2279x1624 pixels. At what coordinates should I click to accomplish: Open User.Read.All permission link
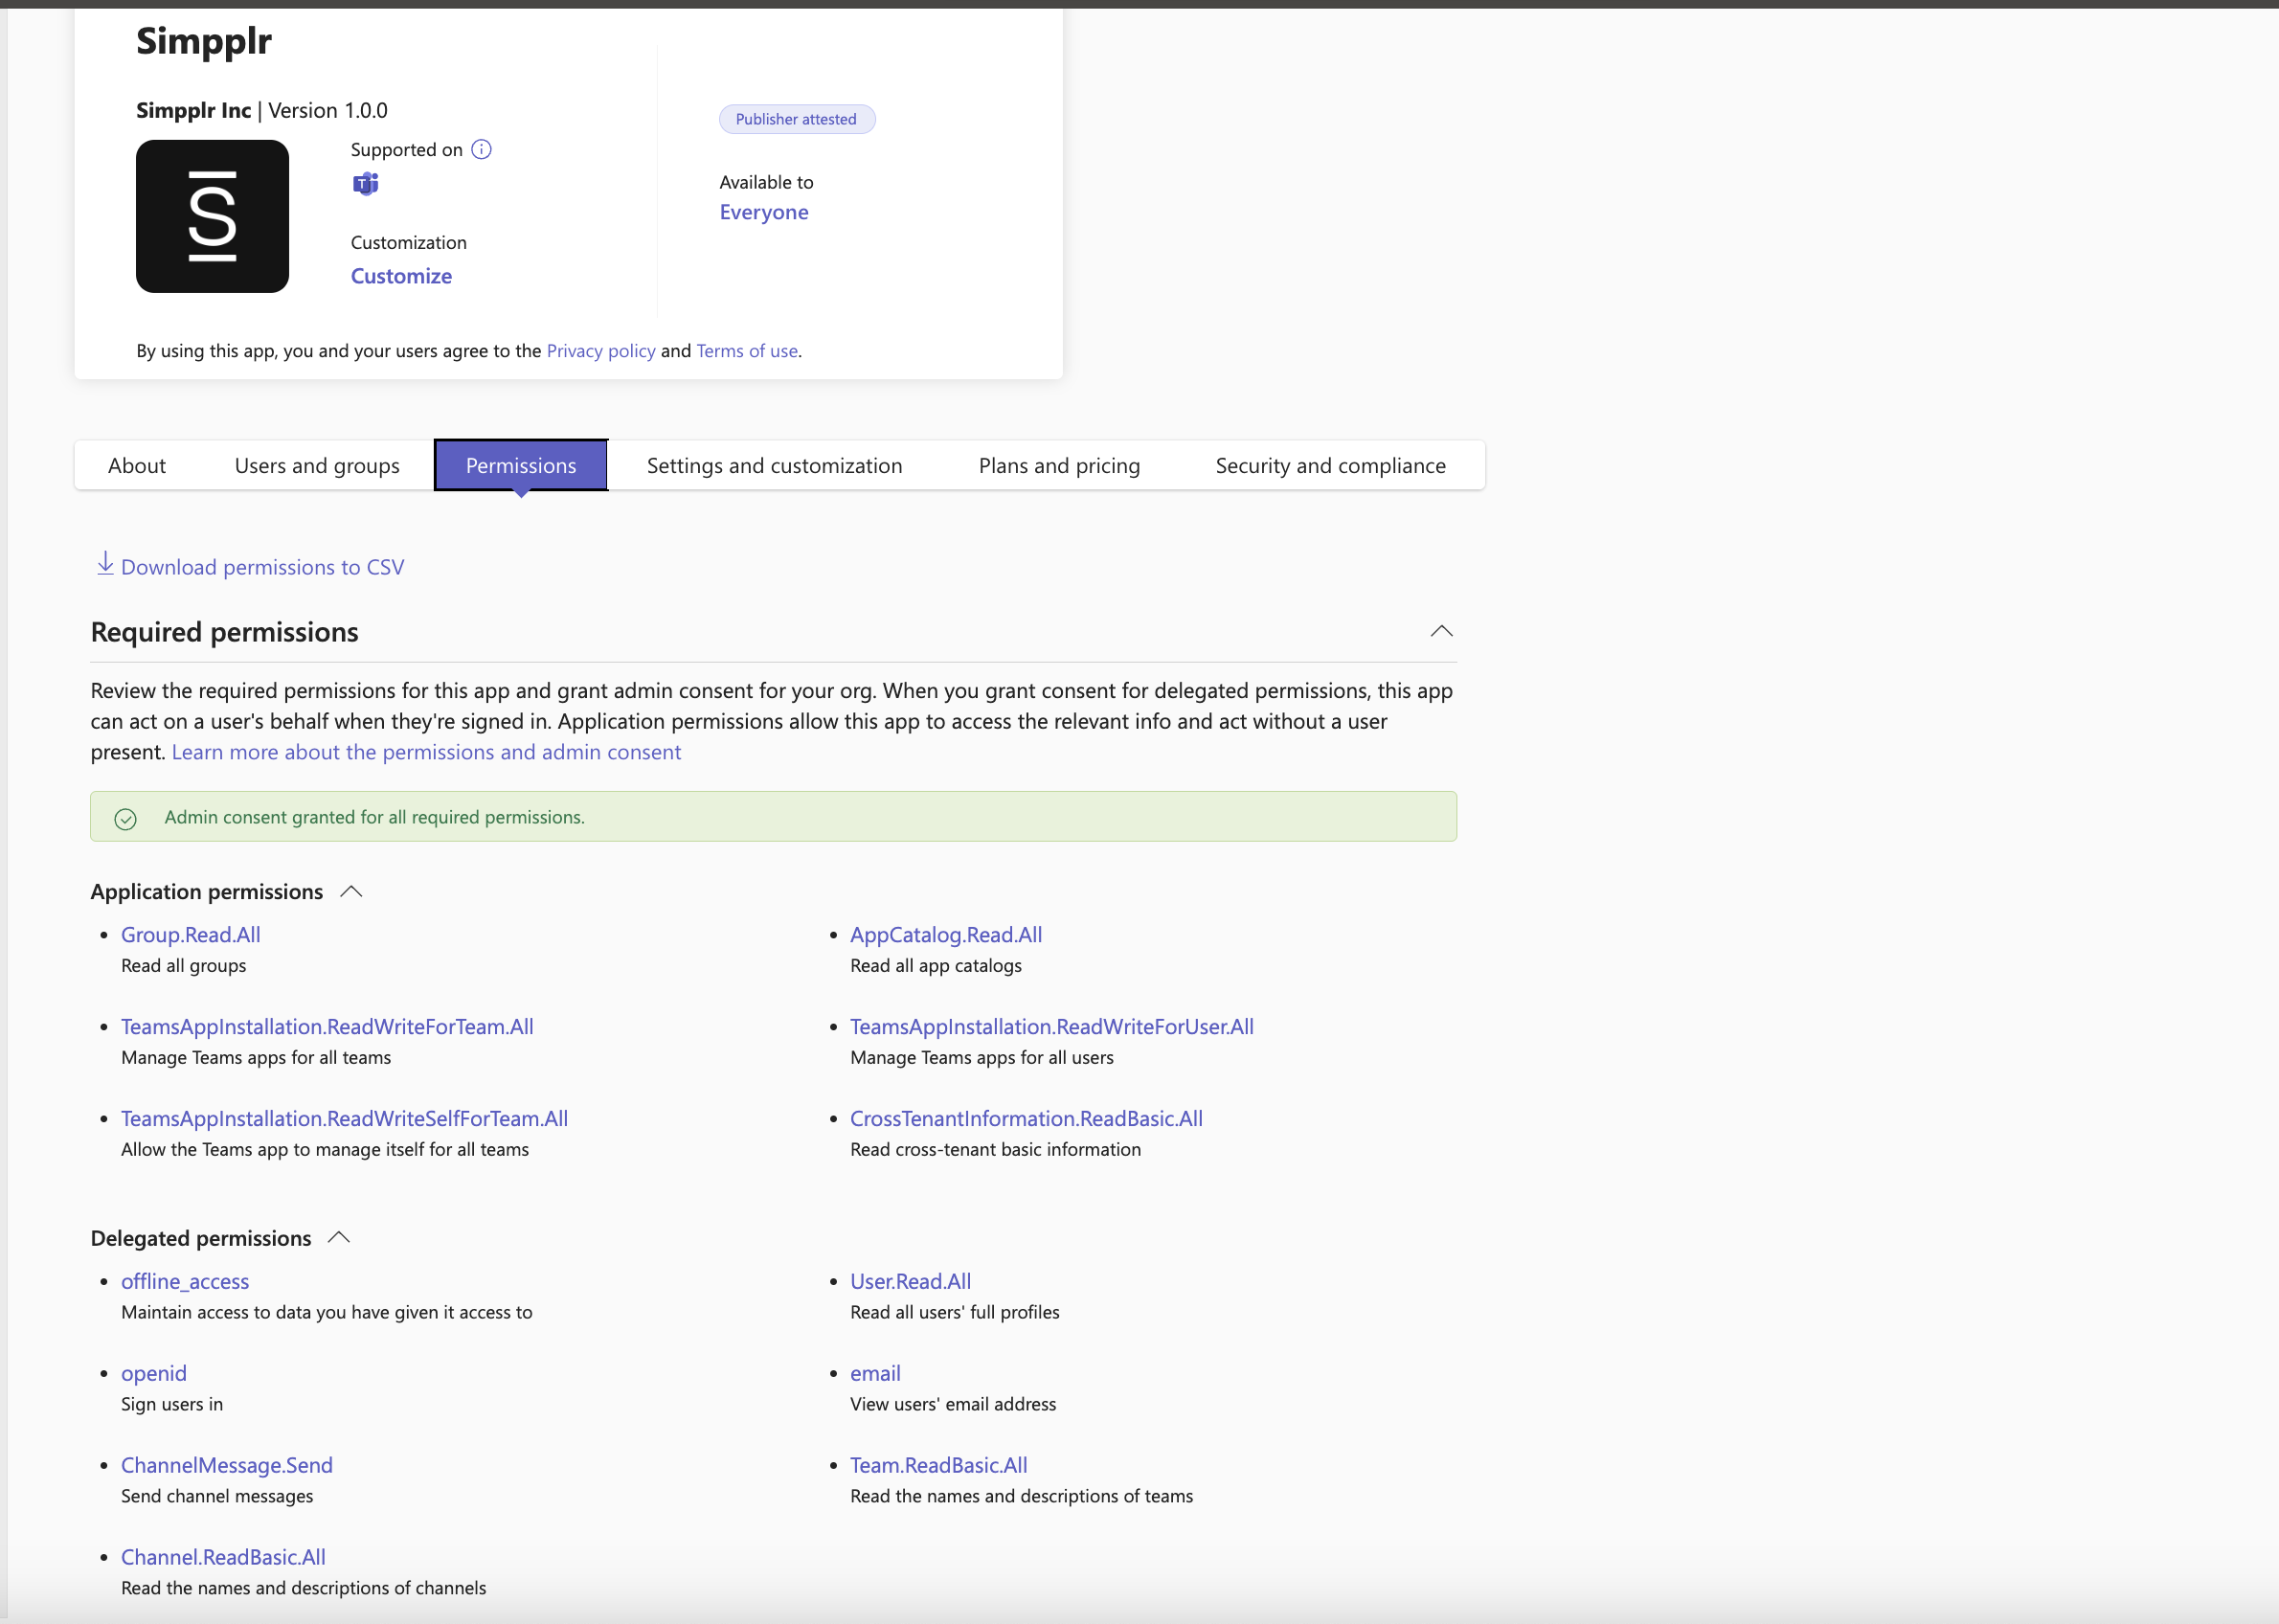(x=911, y=1281)
